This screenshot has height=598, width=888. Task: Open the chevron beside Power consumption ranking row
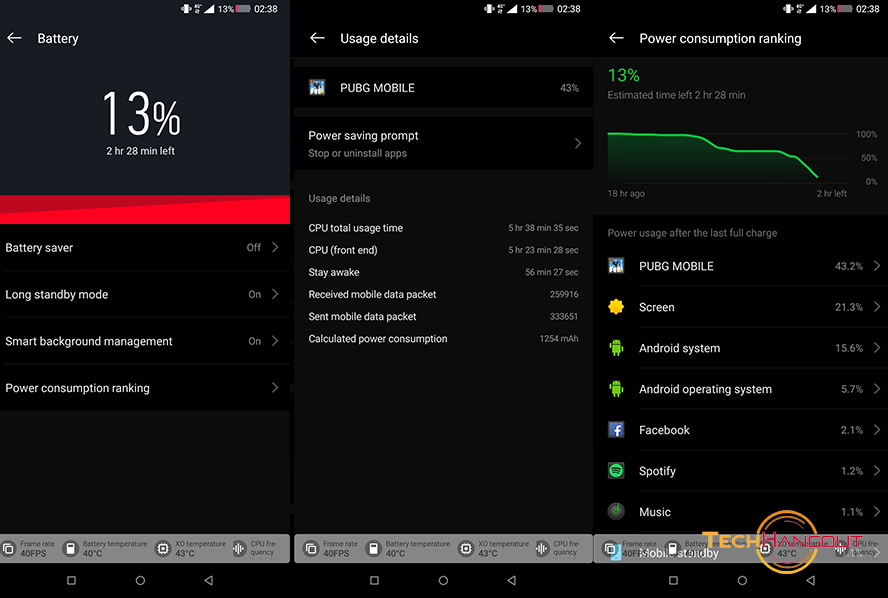click(275, 387)
